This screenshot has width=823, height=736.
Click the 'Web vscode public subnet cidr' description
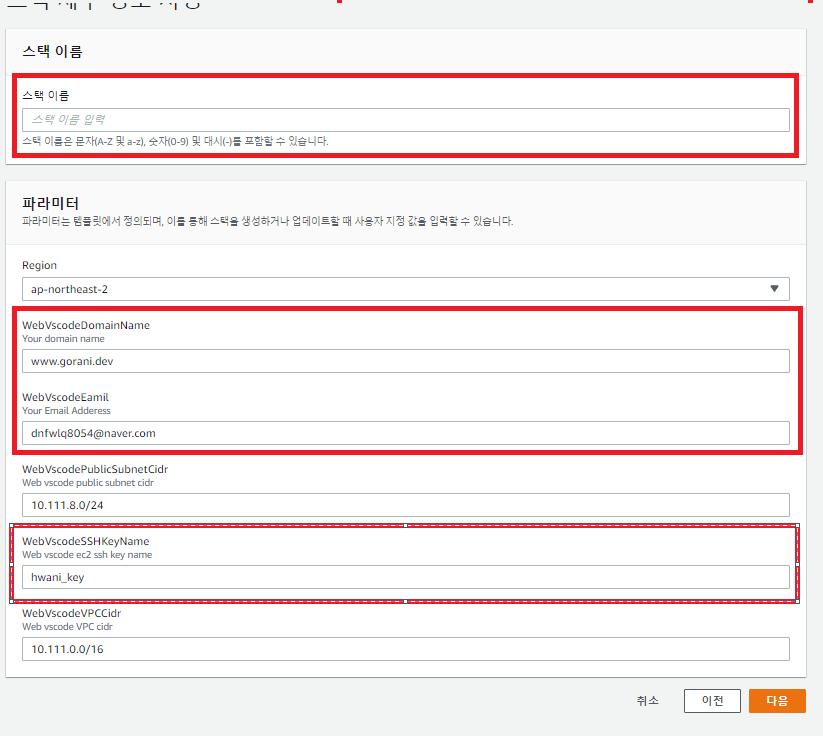[x=88, y=482]
